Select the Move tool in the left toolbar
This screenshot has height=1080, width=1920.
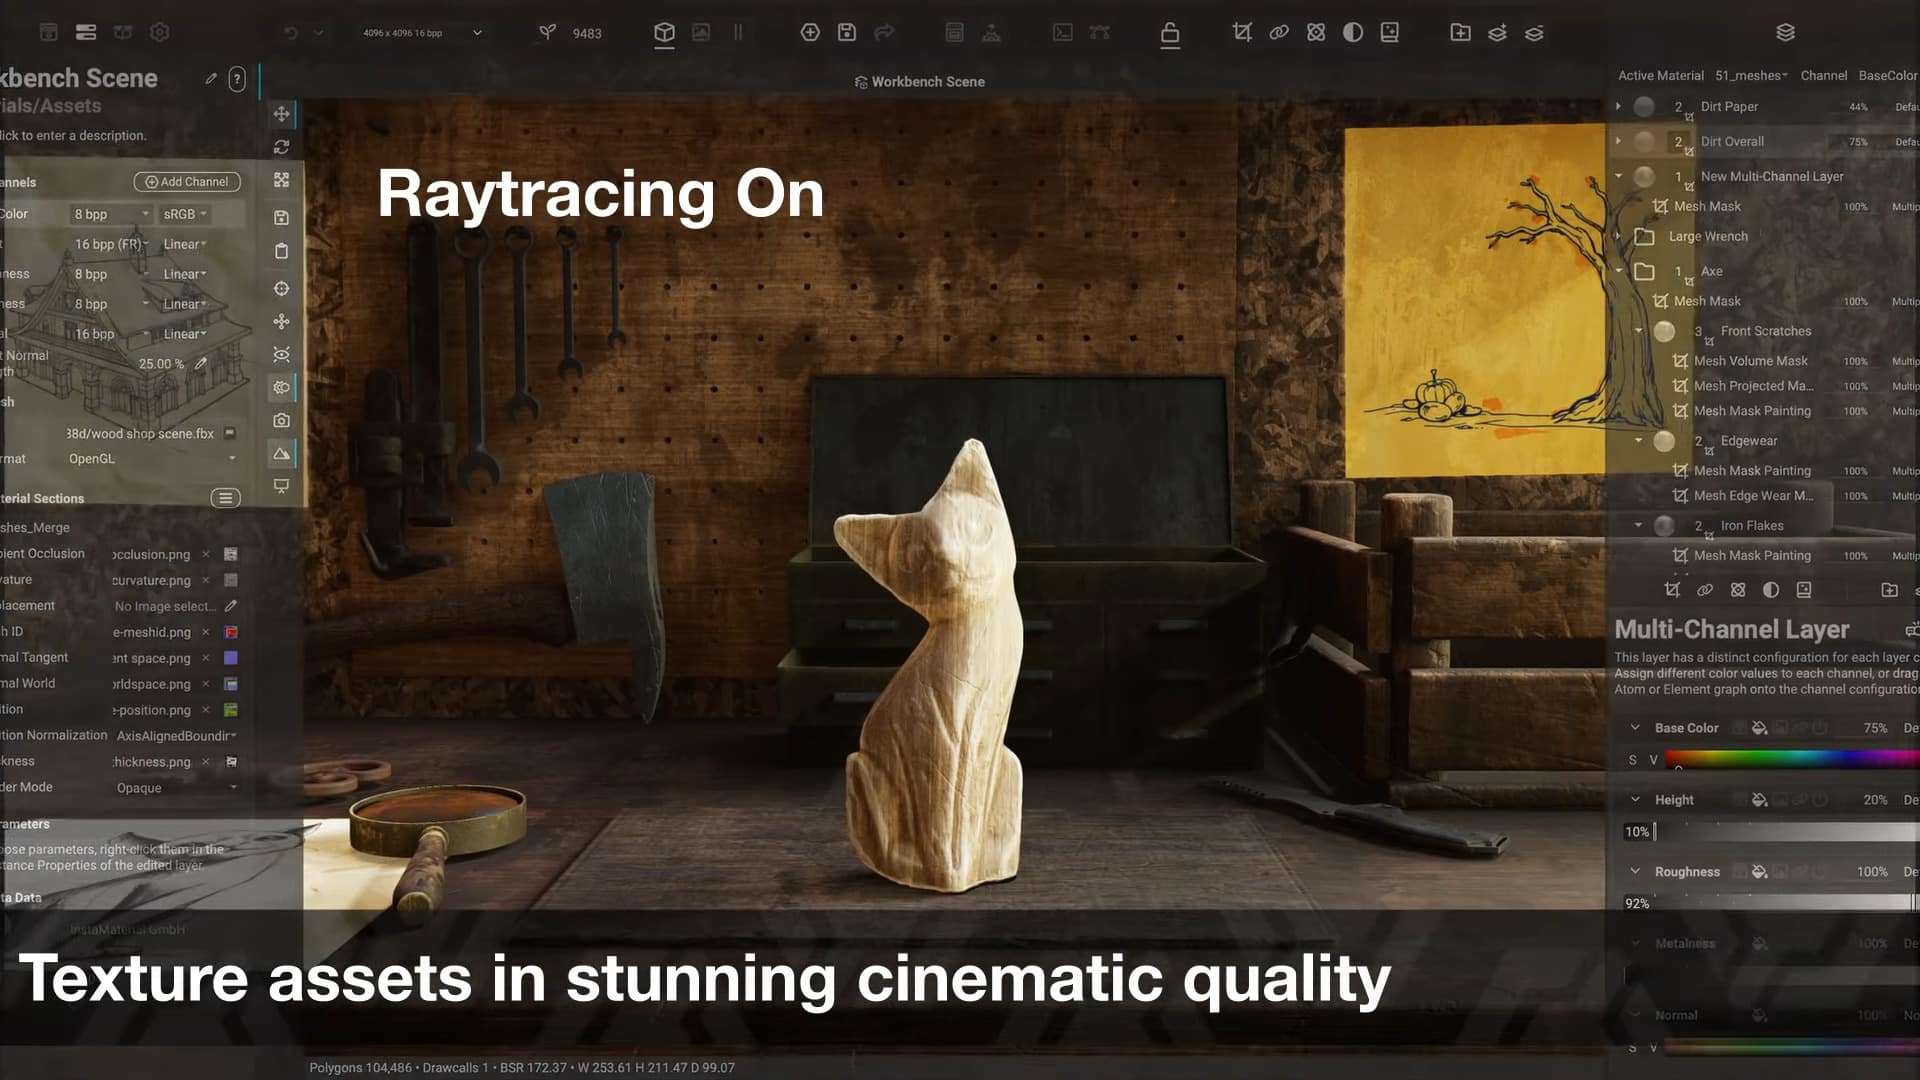282,114
